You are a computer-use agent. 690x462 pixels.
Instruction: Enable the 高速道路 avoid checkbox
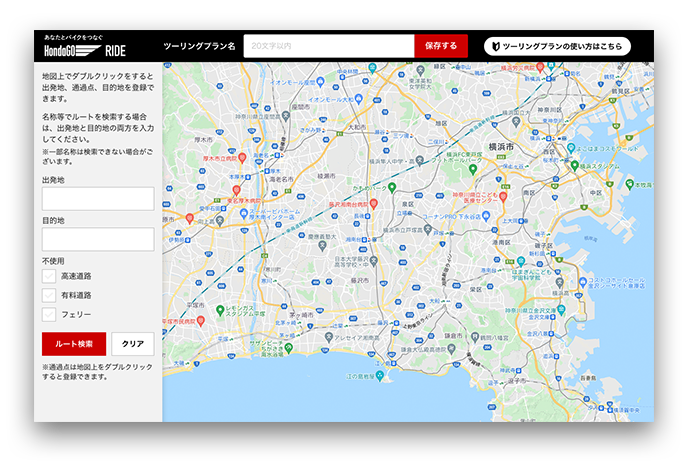coord(49,275)
